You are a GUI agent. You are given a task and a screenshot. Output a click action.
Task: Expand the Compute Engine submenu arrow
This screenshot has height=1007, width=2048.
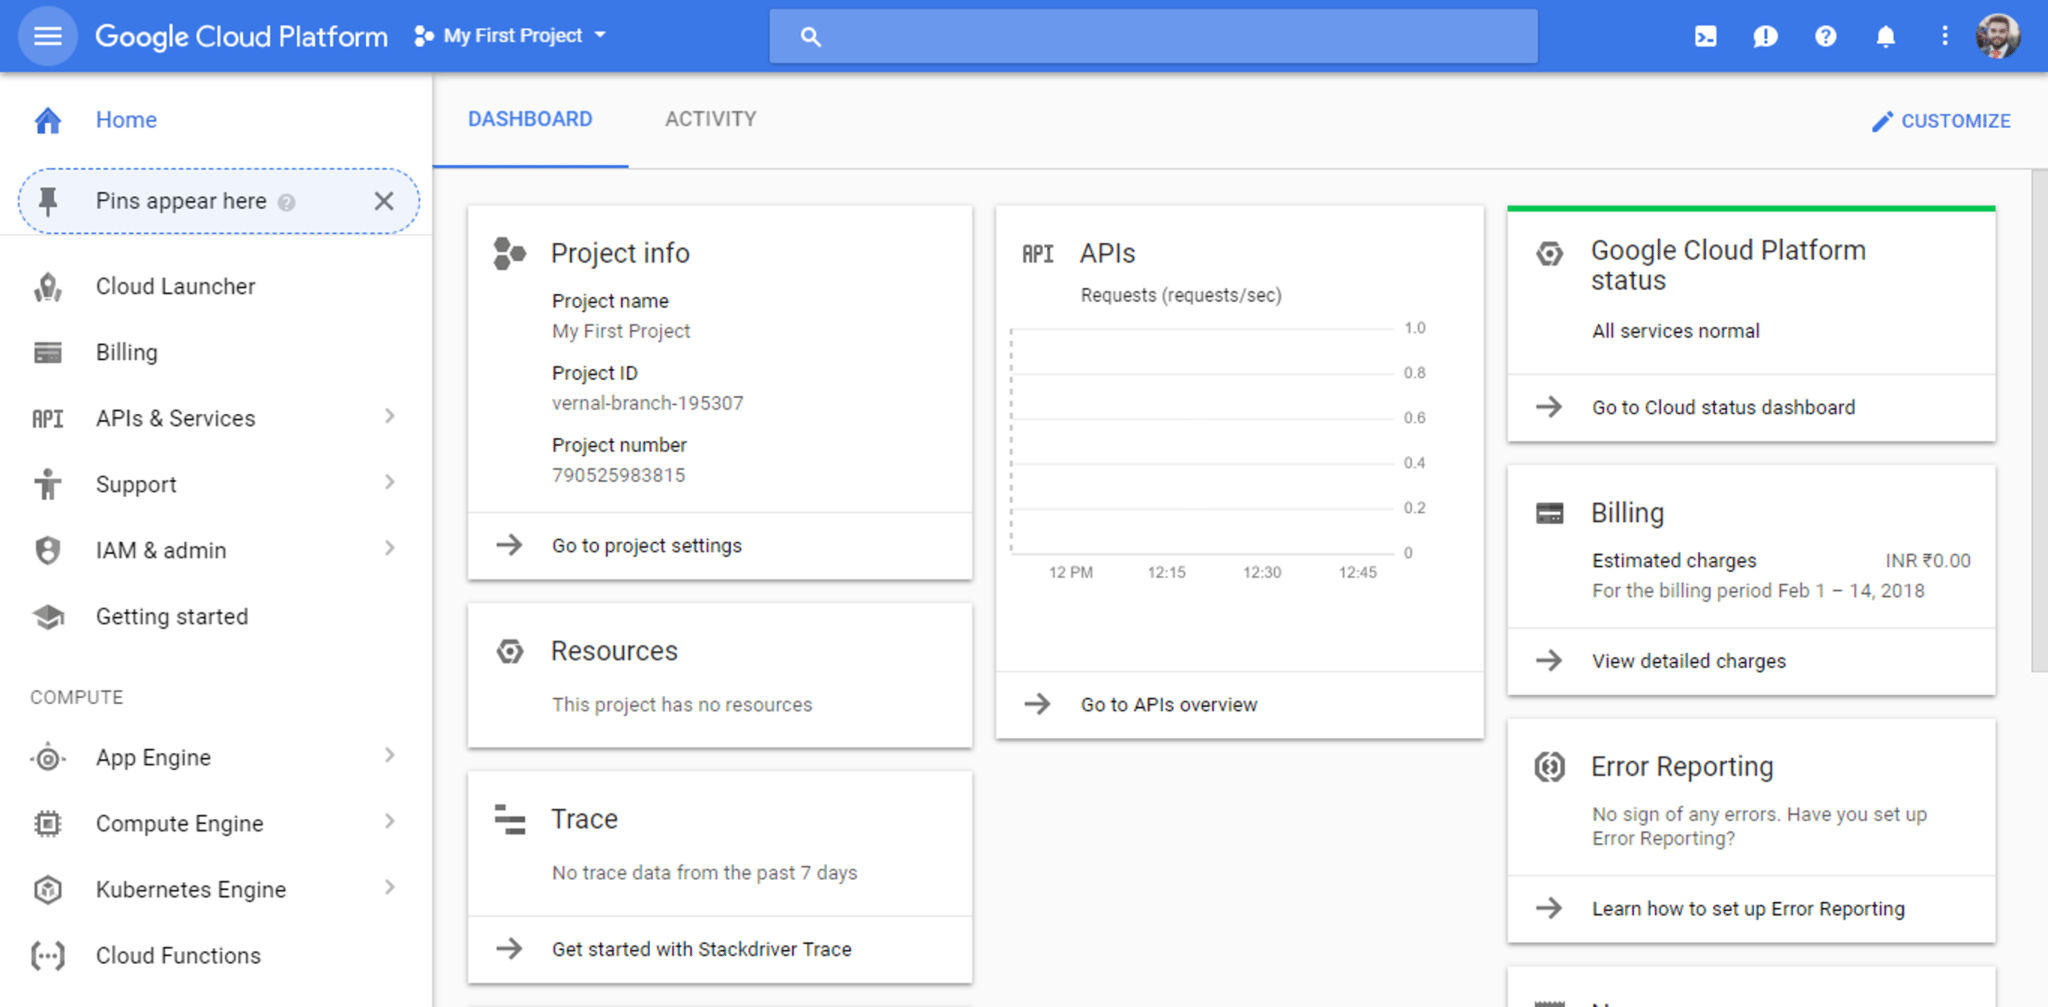(390, 822)
